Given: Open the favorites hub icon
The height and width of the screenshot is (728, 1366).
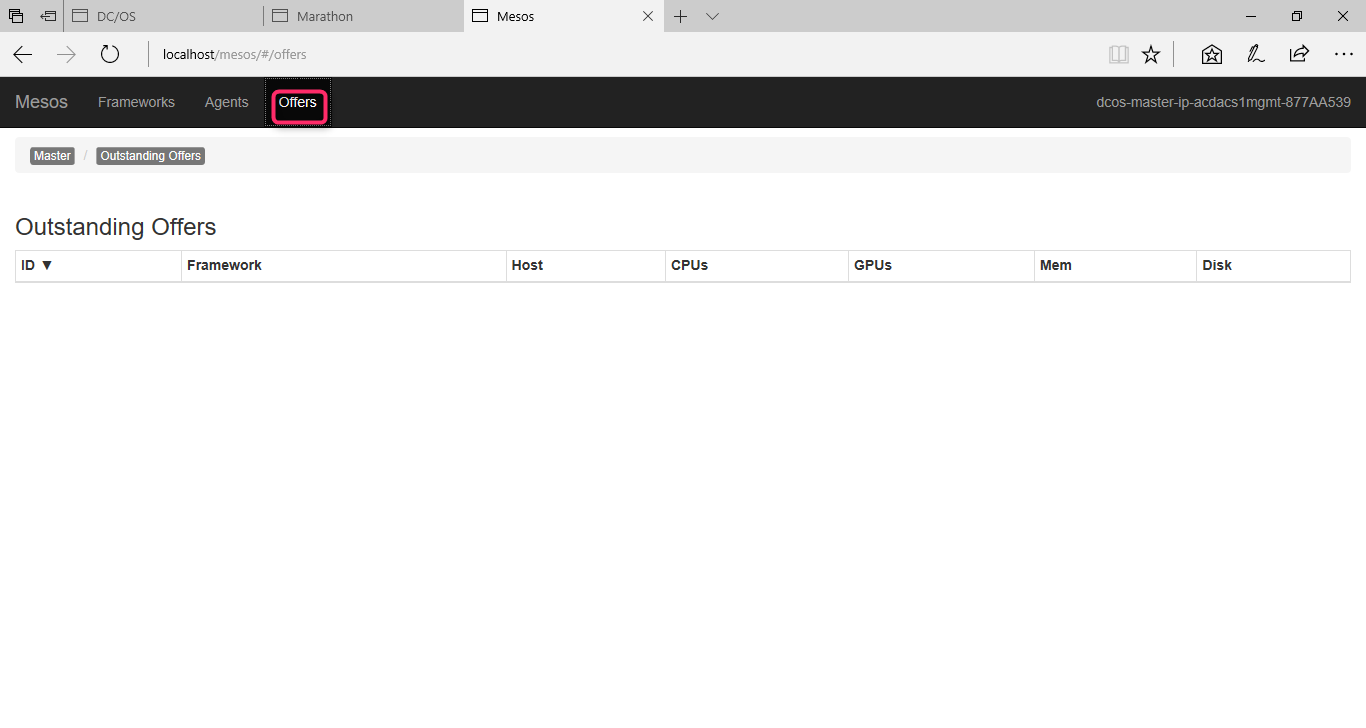Looking at the screenshot, I should pos(1212,55).
